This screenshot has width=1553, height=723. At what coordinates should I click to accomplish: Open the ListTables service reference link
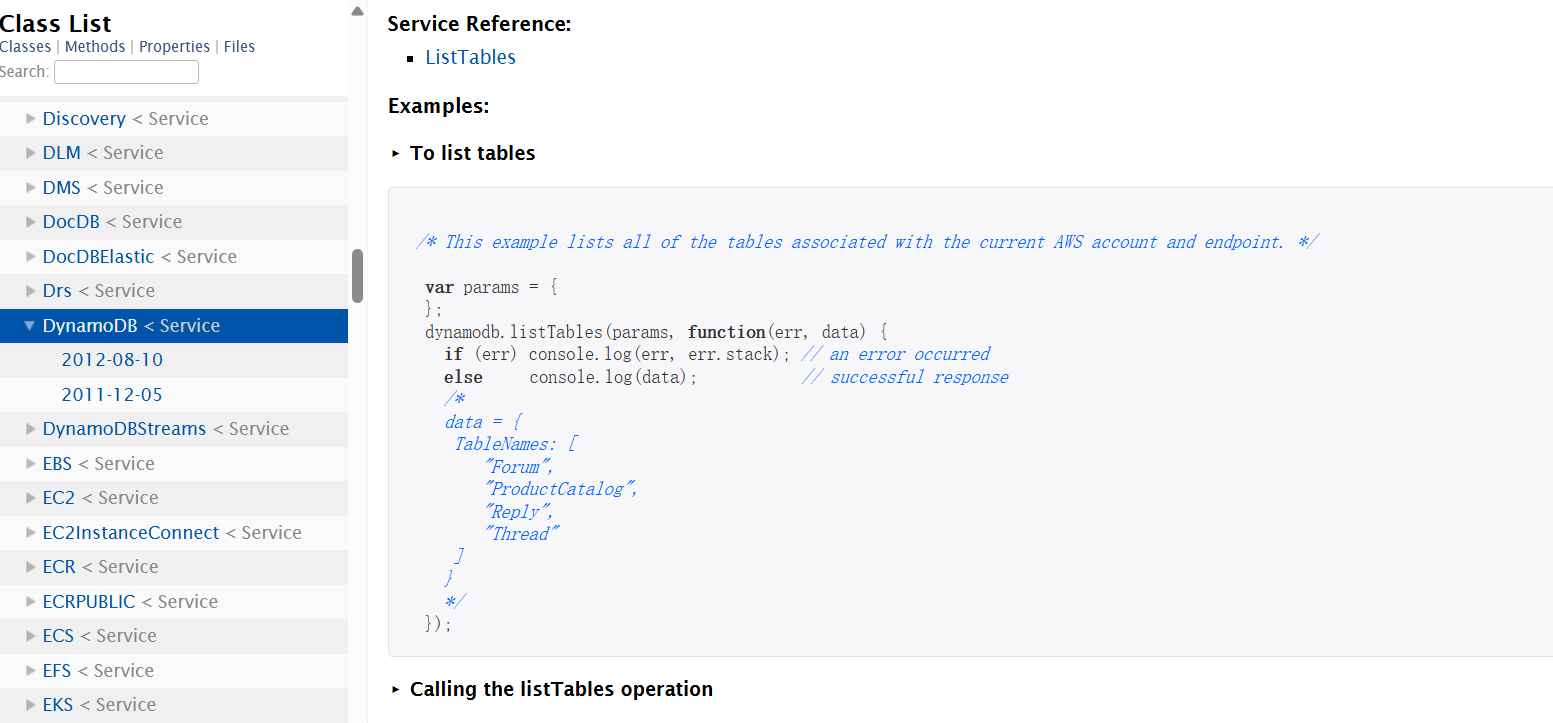point(470,57)
